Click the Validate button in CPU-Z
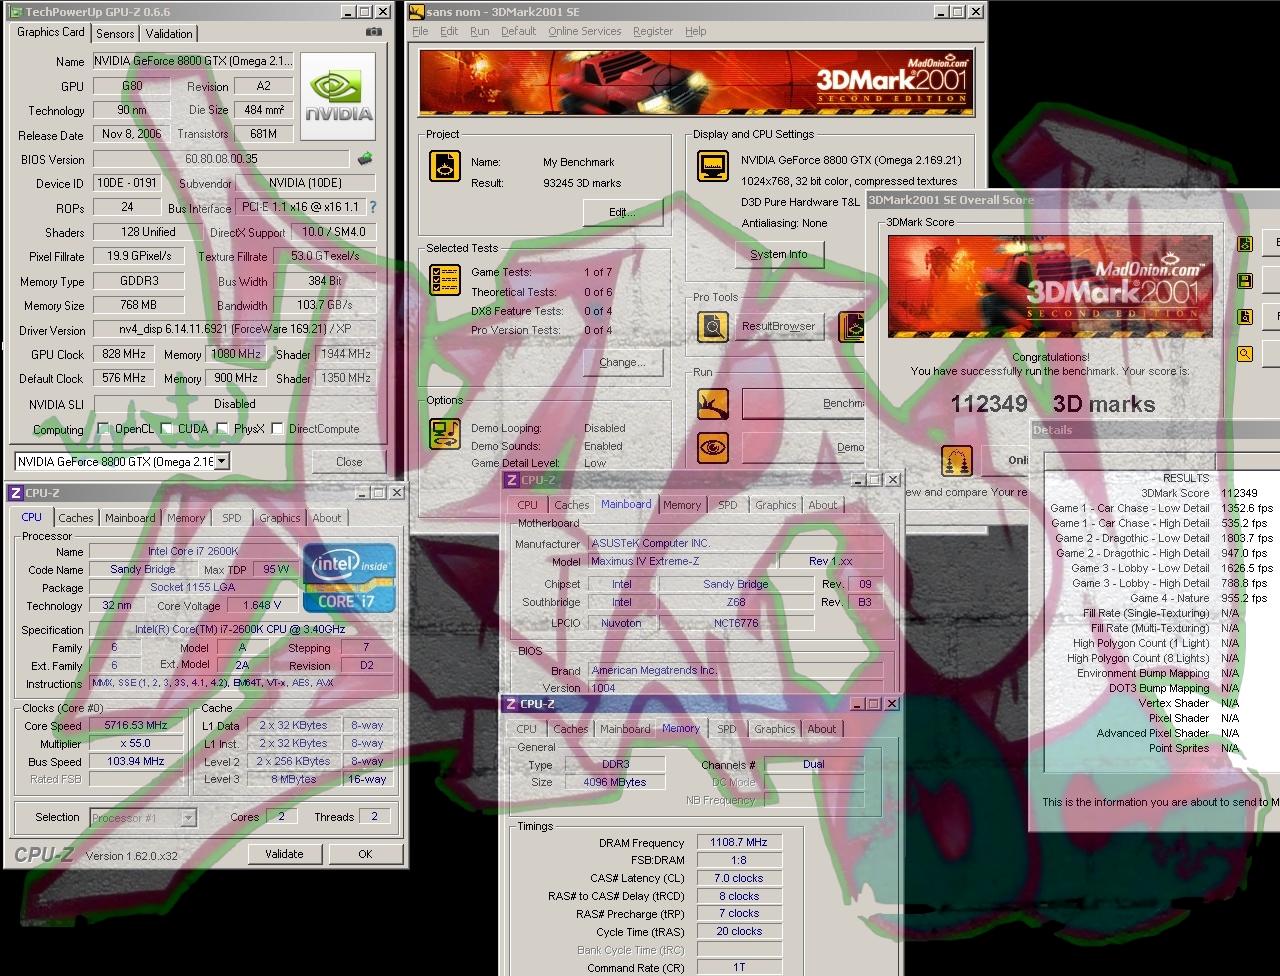 [284, 854]
